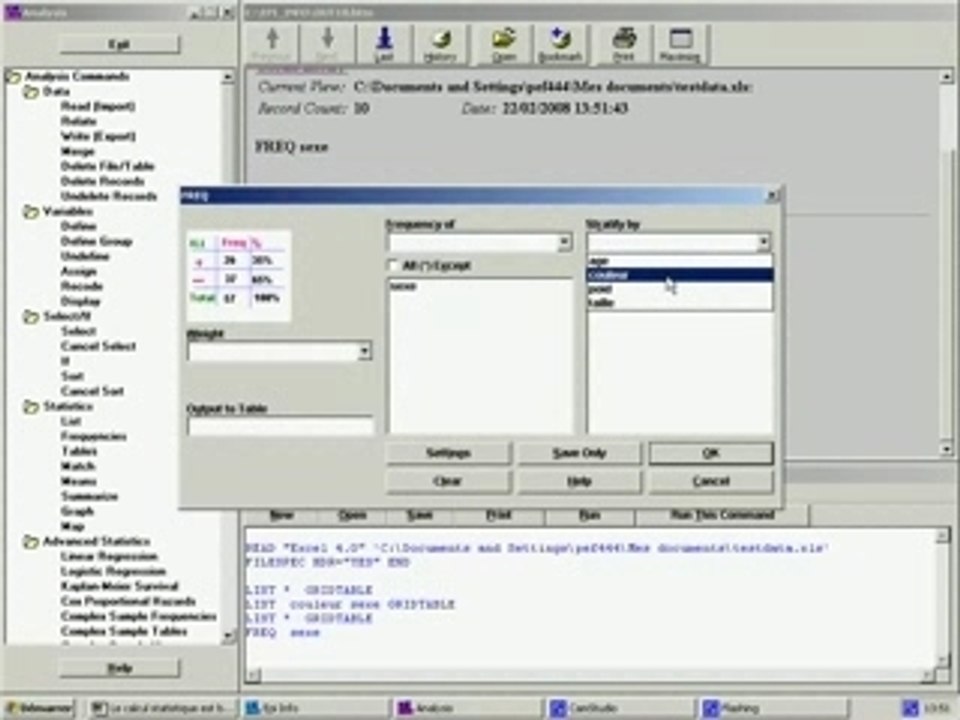Select Frequencies command in the tree
The width and height of the screenshot is (960, 720).
point(93,437)
